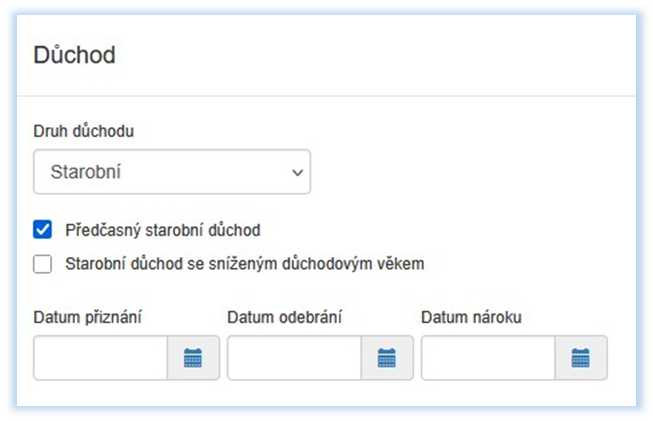Focus the Datum nároku date field

[488, 358]
